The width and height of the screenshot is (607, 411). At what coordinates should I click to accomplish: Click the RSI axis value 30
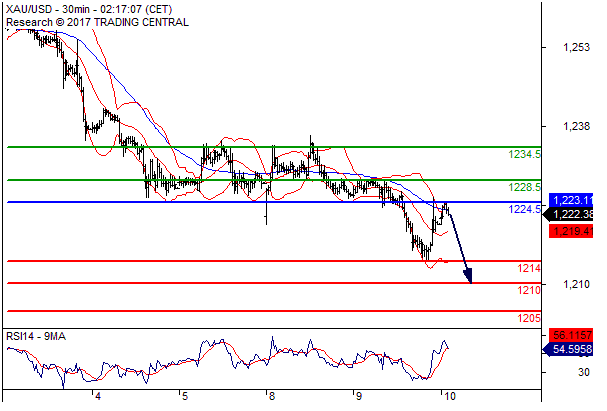pos(584,372)
